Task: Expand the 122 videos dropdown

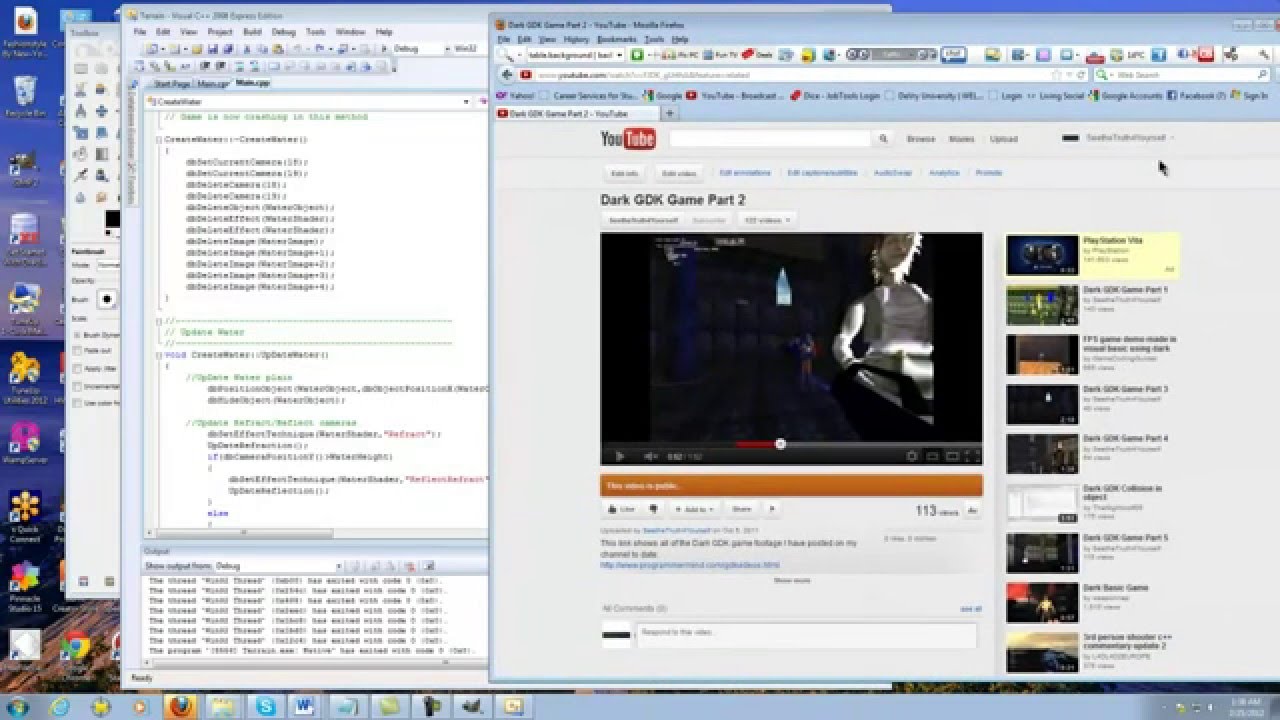Action: tap(765, 220)
